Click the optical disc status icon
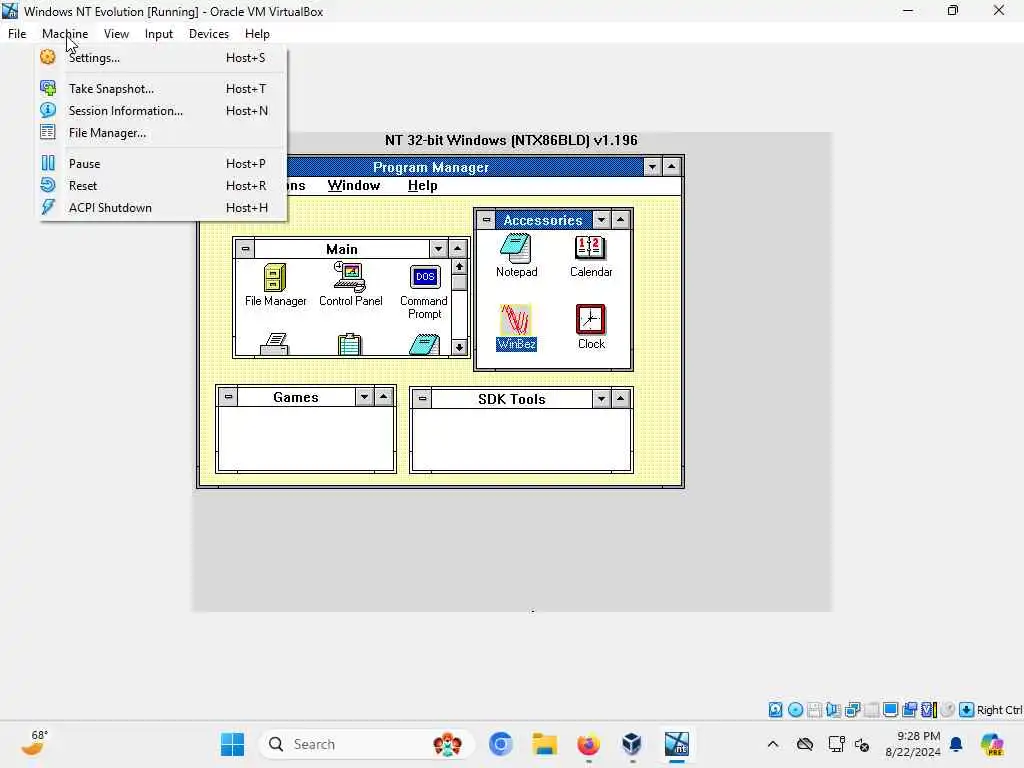The image size is (1024, 768). coord(795,710)
